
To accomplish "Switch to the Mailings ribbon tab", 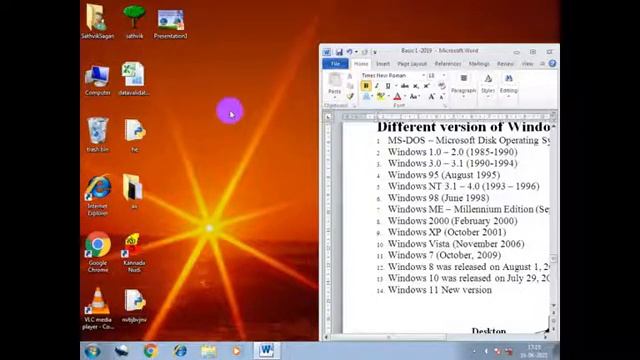I will pyautogui.click(x=479, y=64).
